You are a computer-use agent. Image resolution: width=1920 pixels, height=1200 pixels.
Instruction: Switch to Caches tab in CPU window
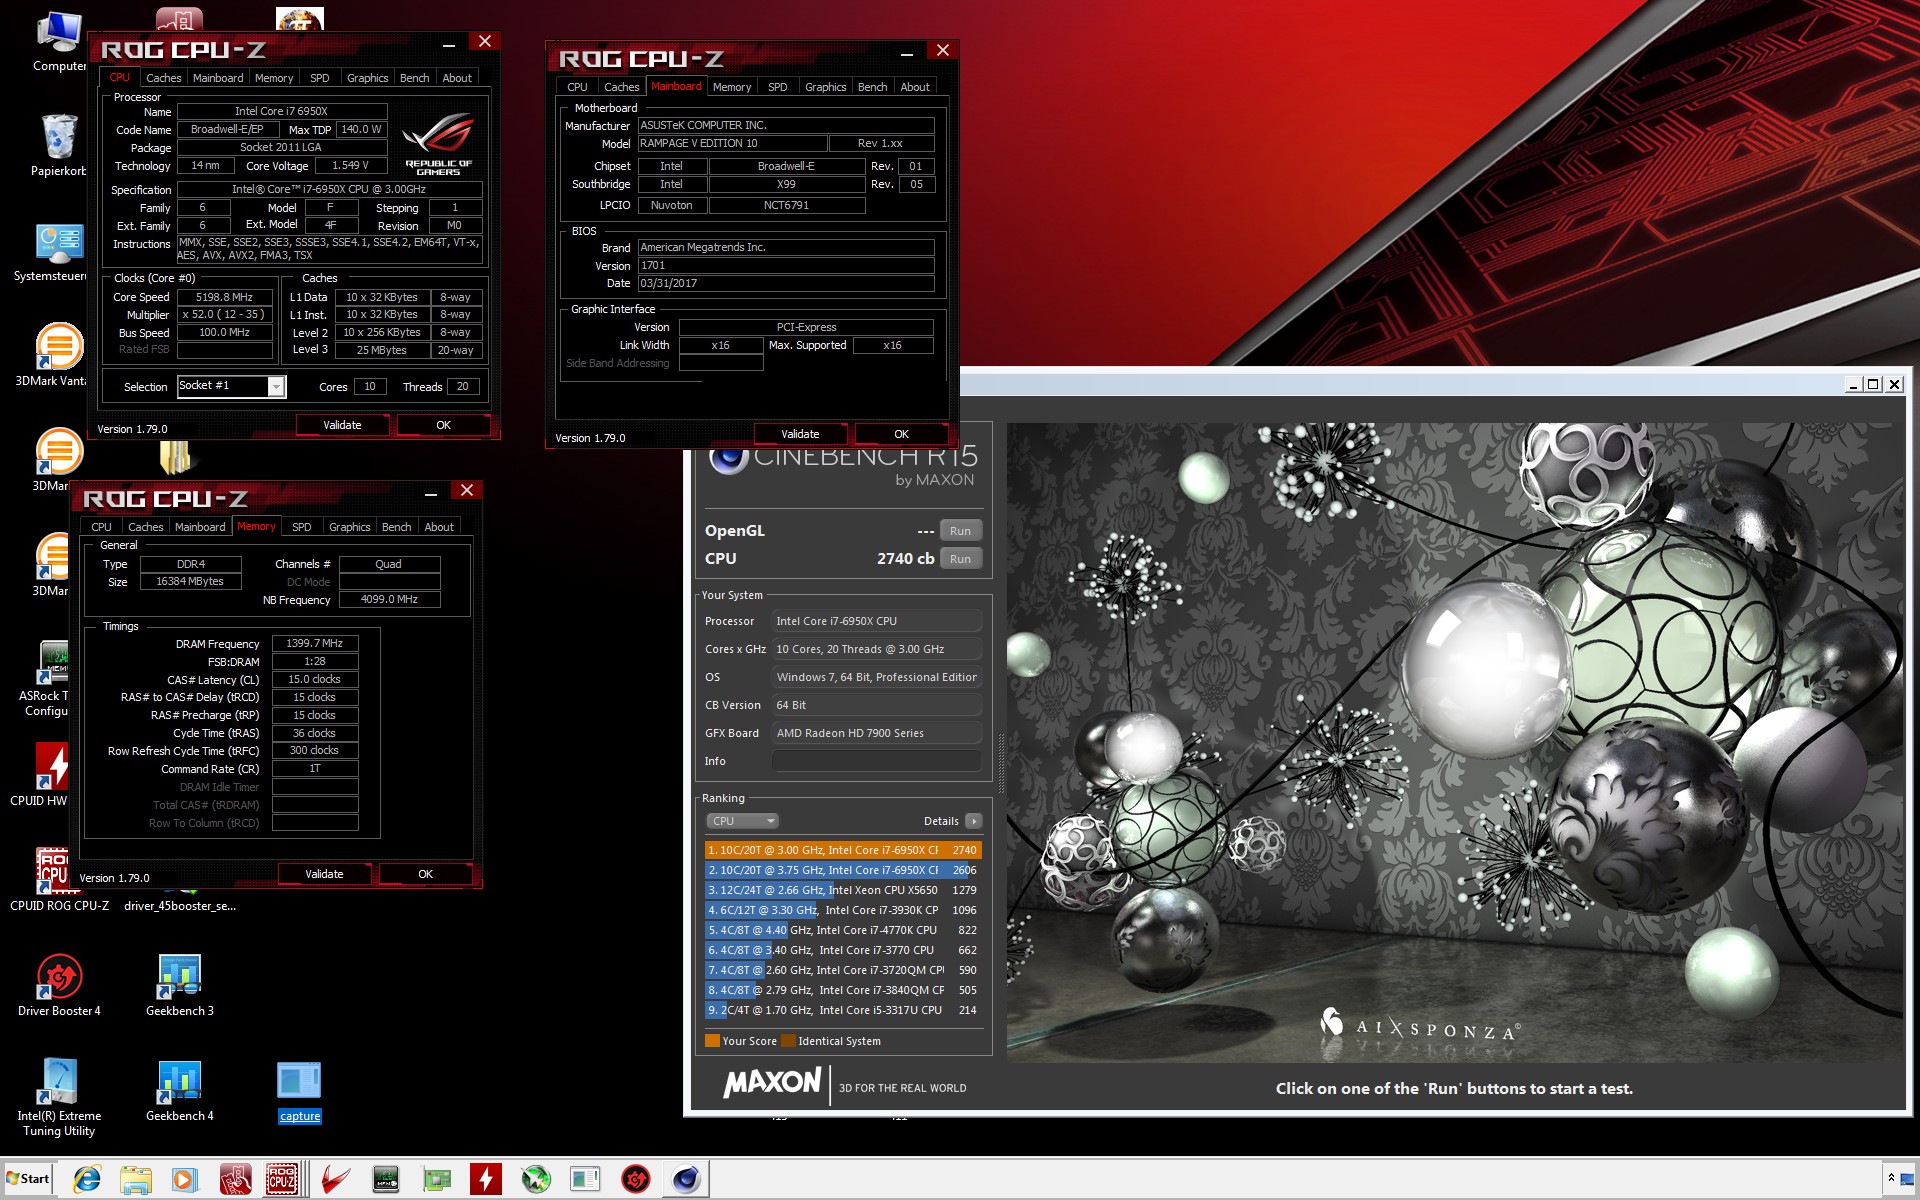point(163,78)
